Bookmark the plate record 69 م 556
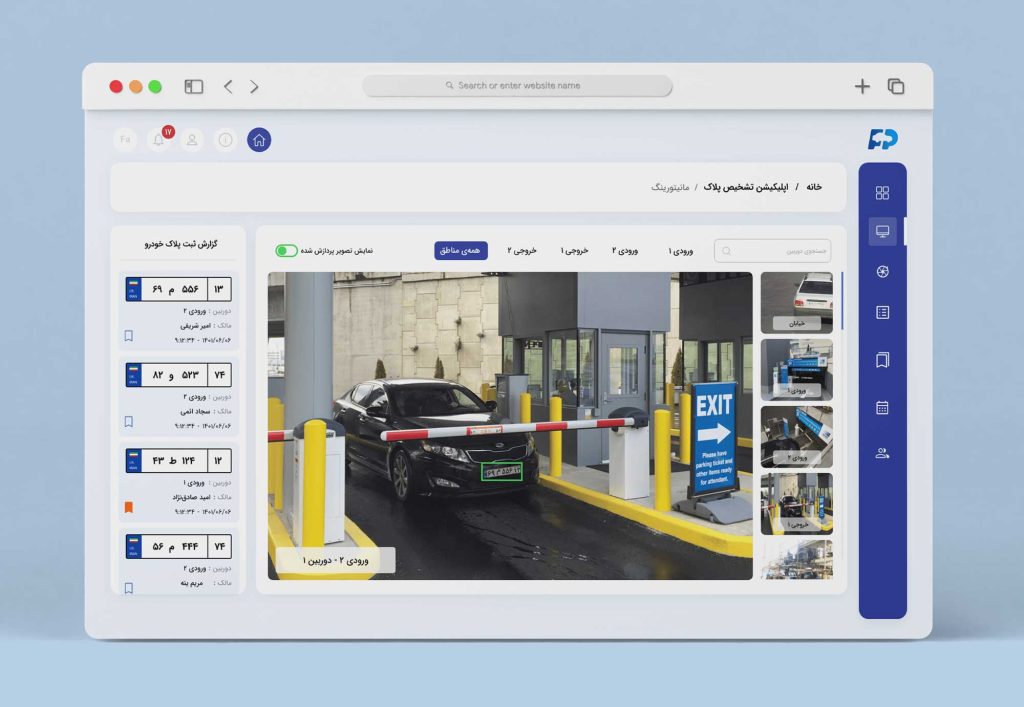Viewport: 1024px width, 707px height. 129,336
